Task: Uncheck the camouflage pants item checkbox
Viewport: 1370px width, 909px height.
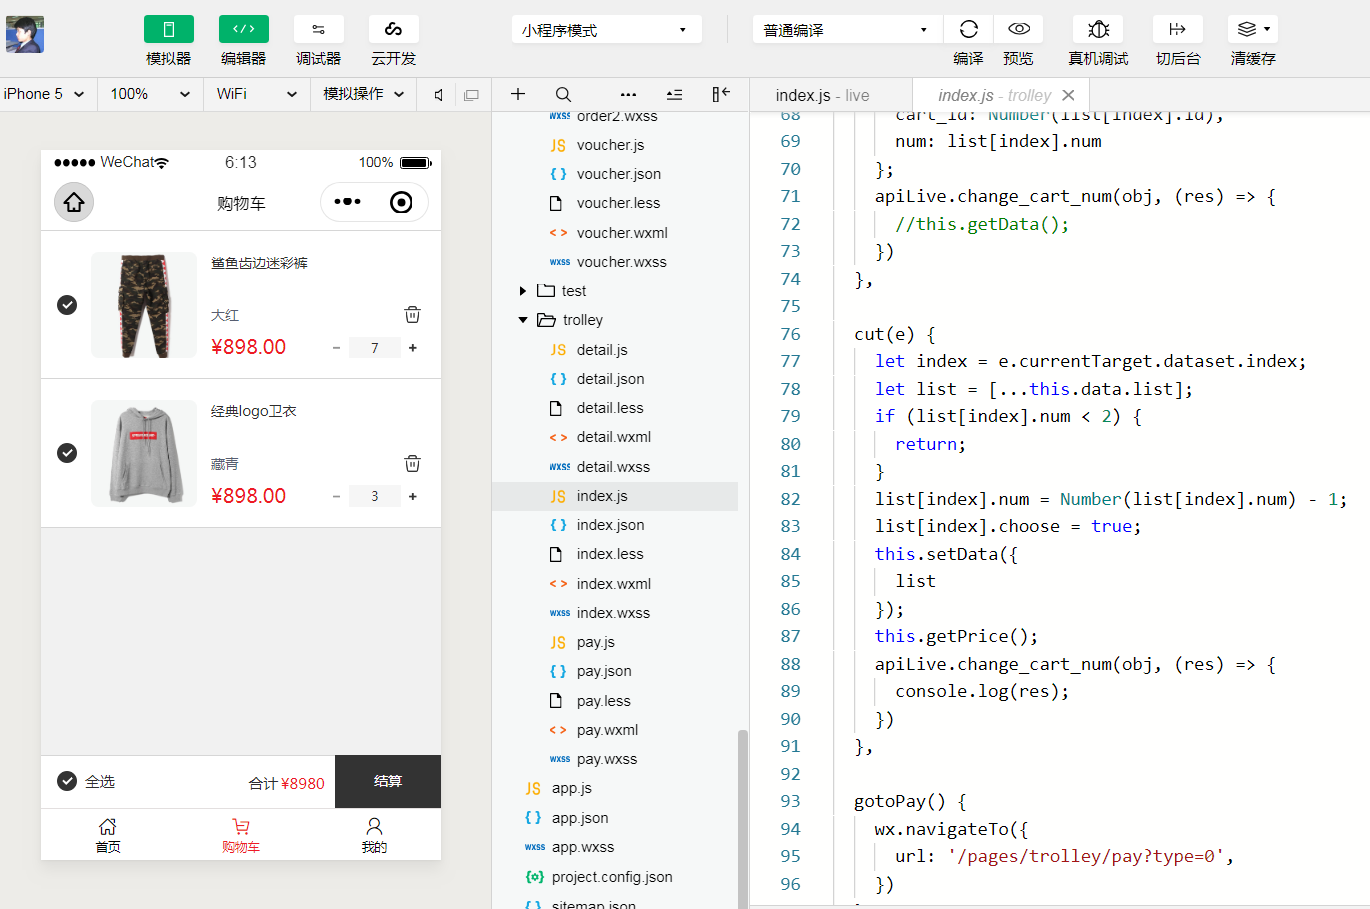Action: point(67,305)
